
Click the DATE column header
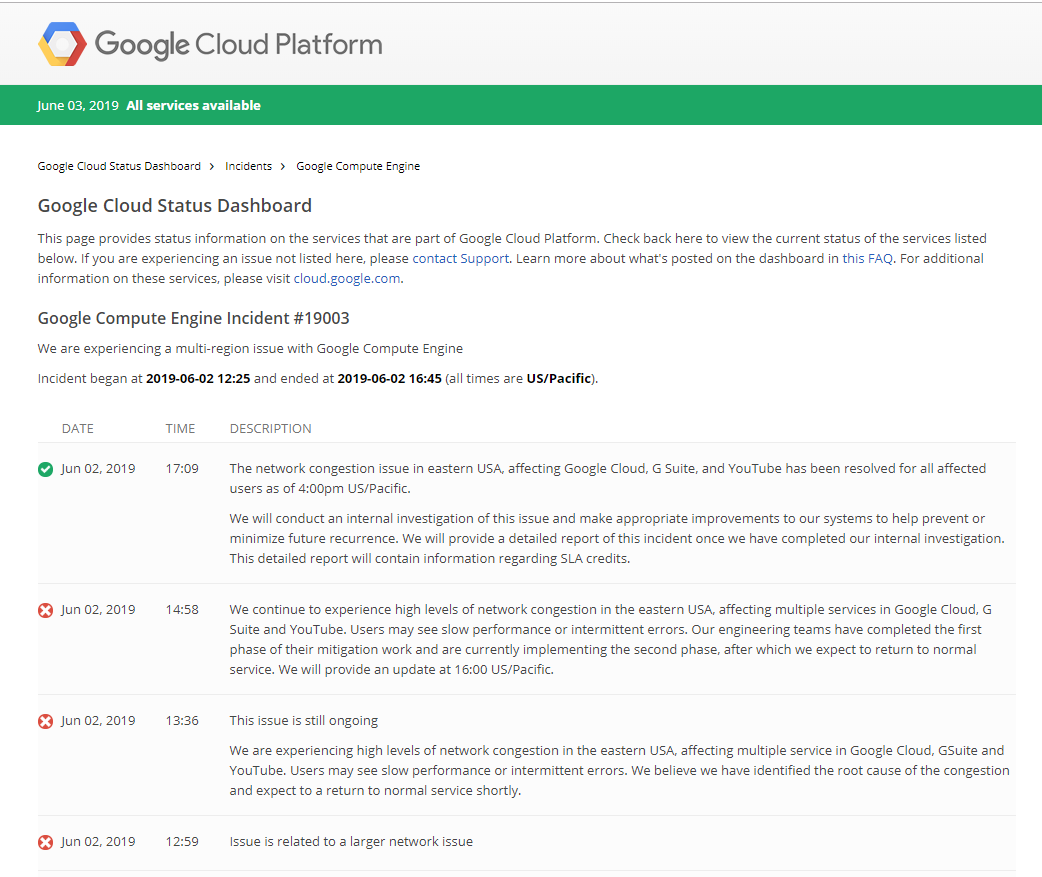[78, 429]
